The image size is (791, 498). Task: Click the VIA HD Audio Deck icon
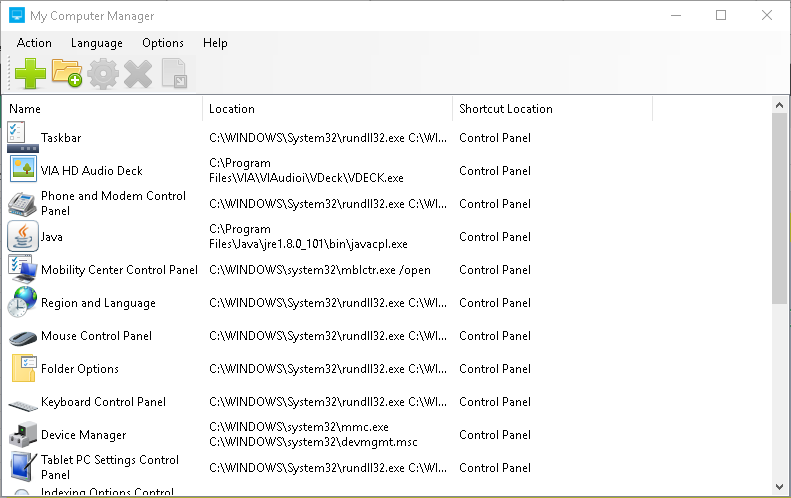[x=23, y=169]
